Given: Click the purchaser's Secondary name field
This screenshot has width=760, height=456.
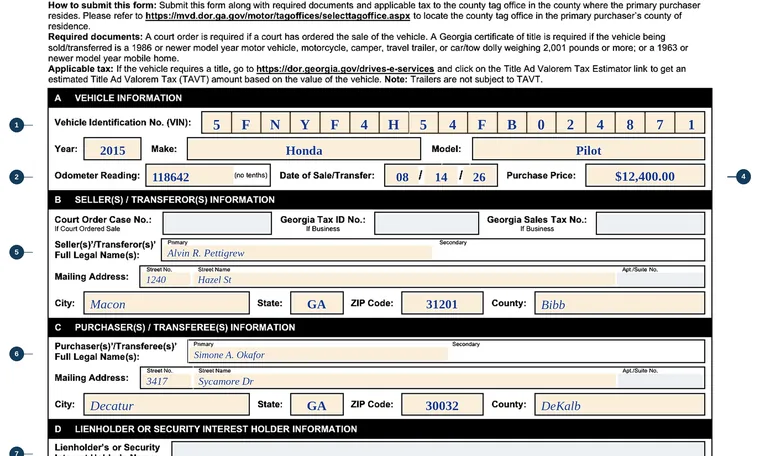Looking at the screenshot, I should (x=577, y=352).
